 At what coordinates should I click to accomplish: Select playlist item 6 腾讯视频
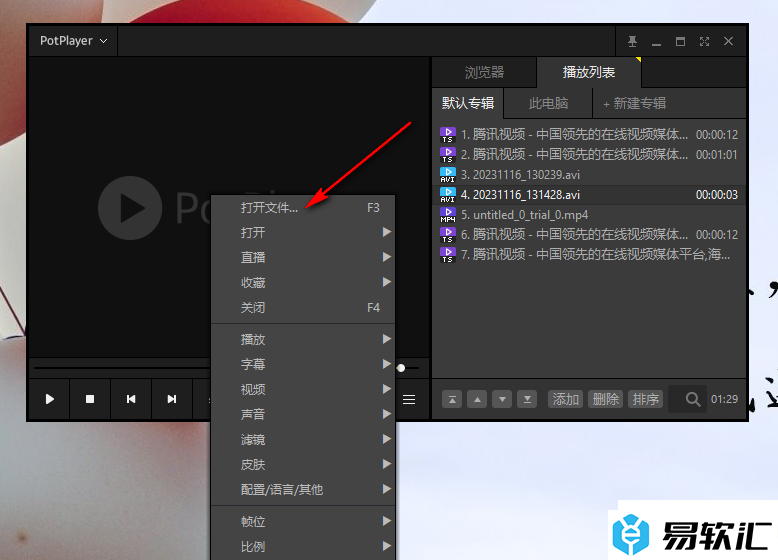click(x=589, y=235)
